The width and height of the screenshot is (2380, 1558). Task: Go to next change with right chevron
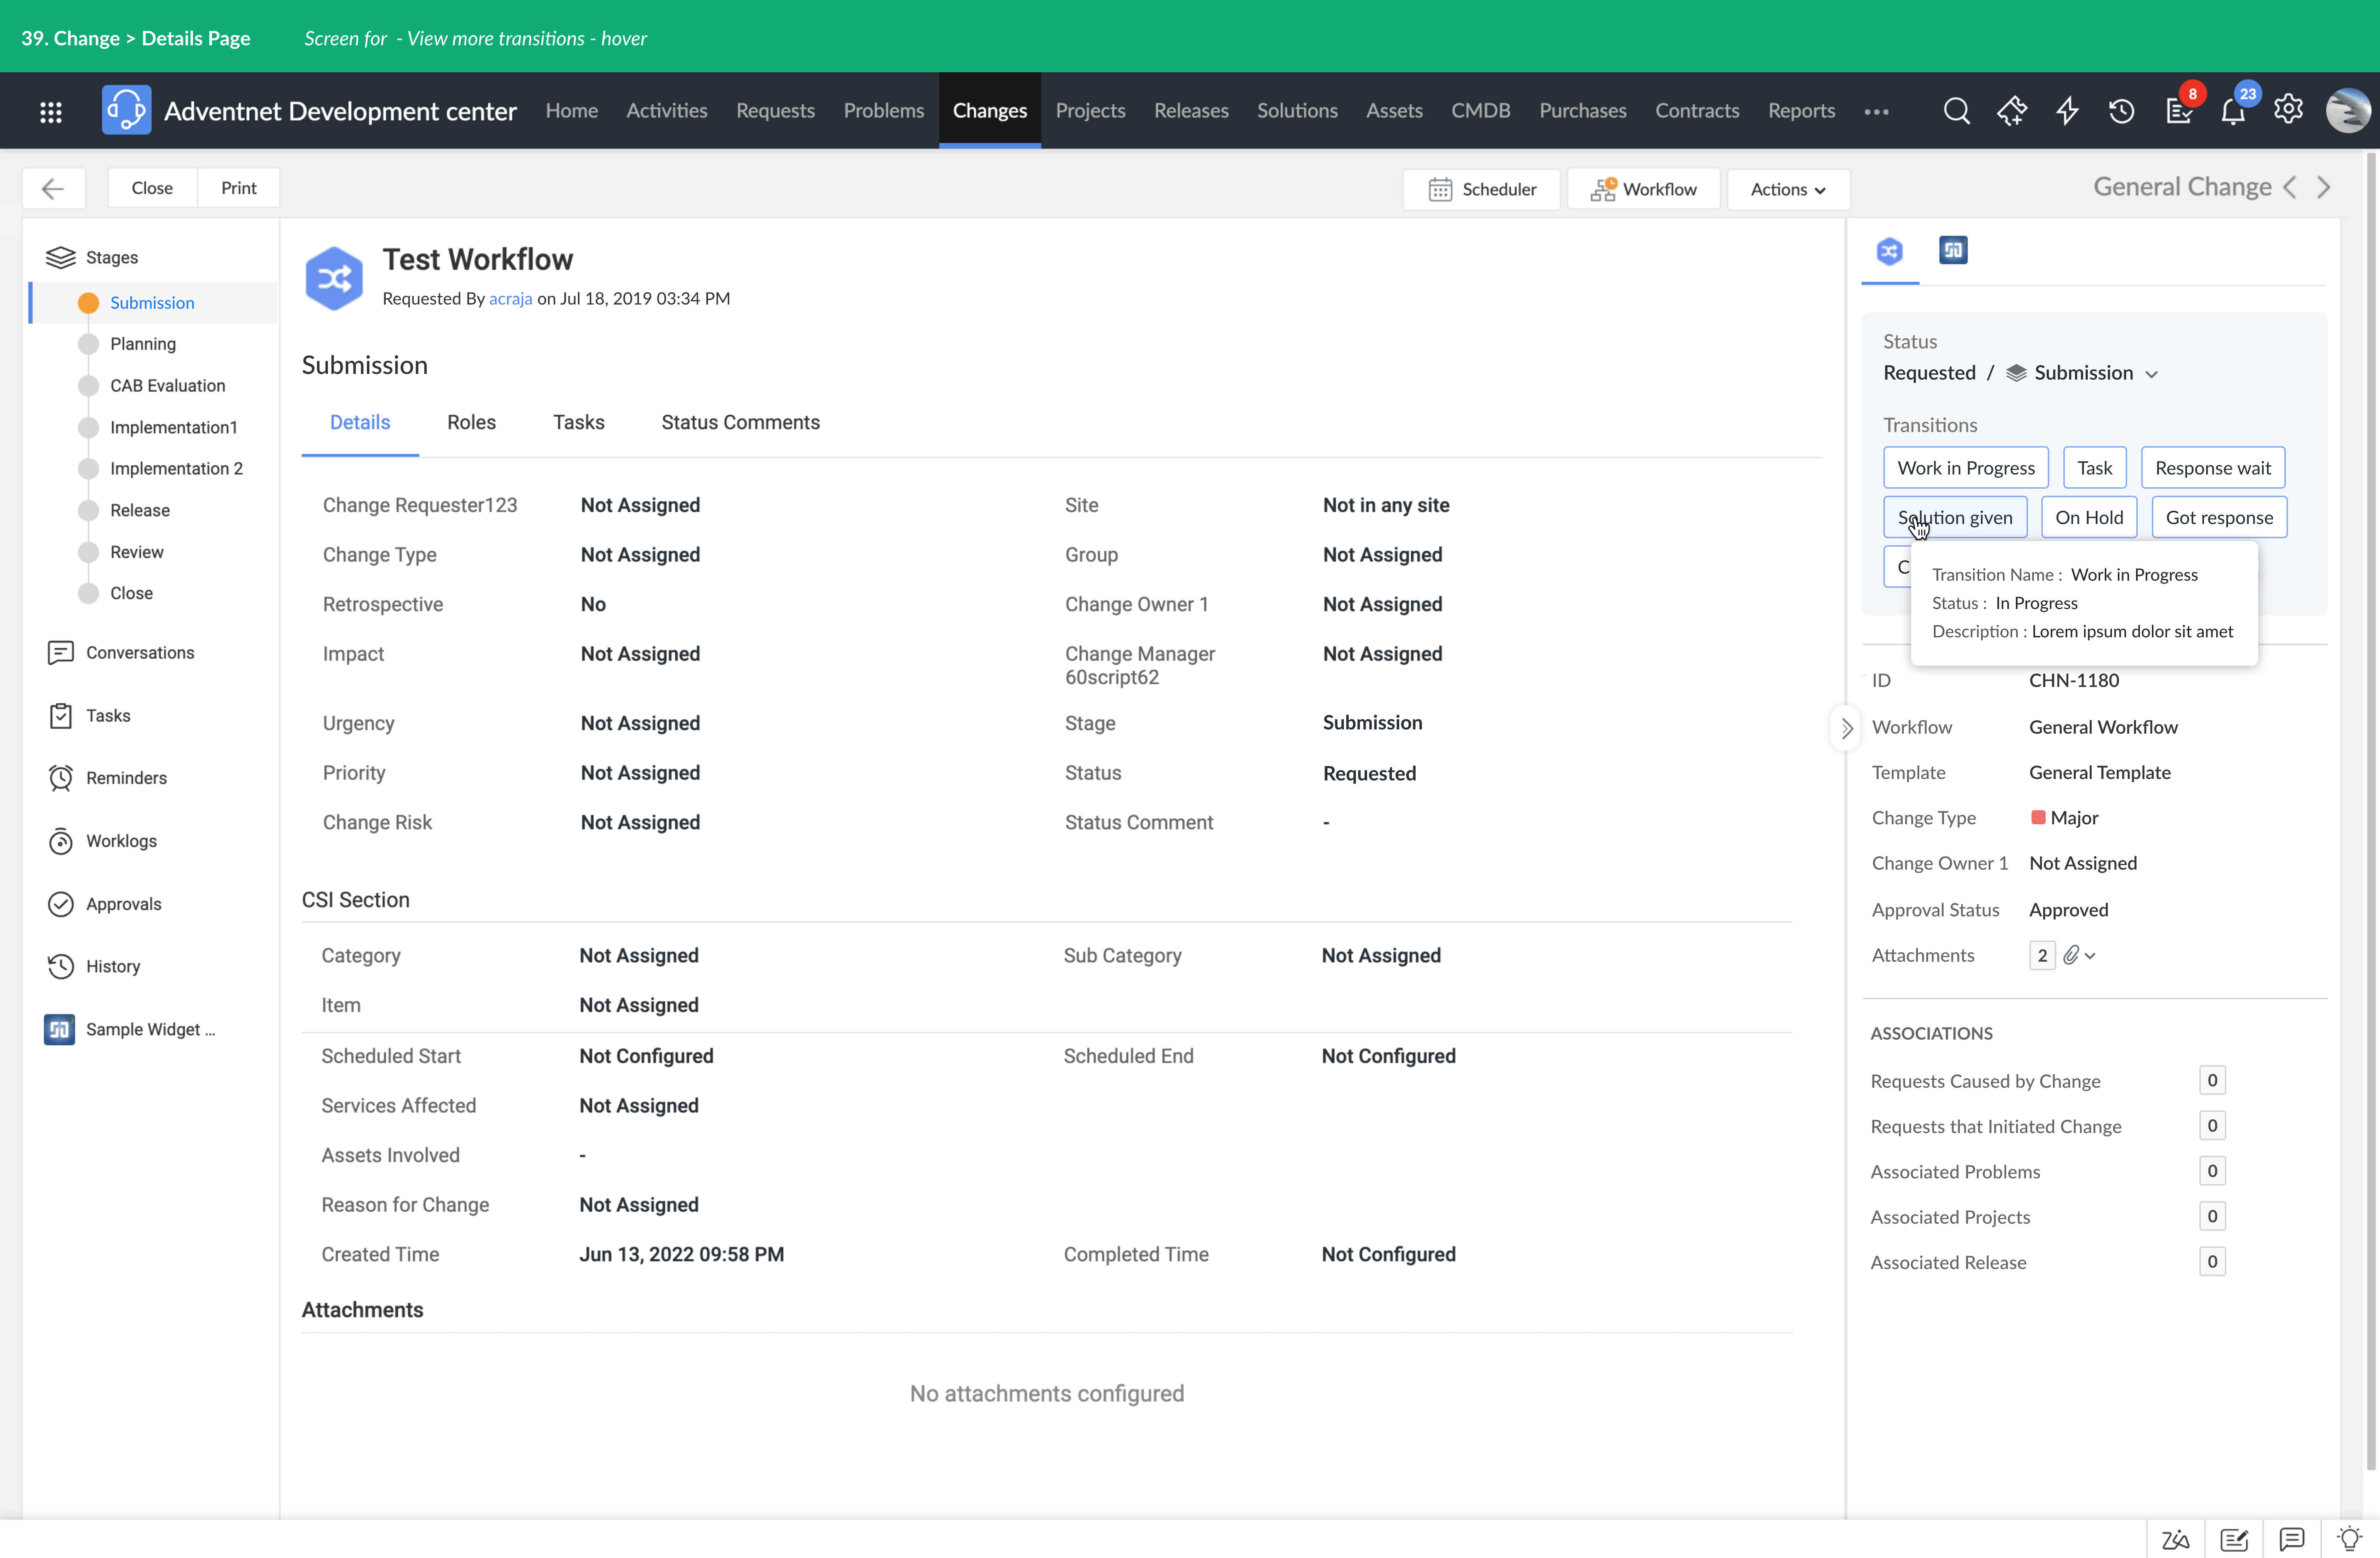point(2324,187)
